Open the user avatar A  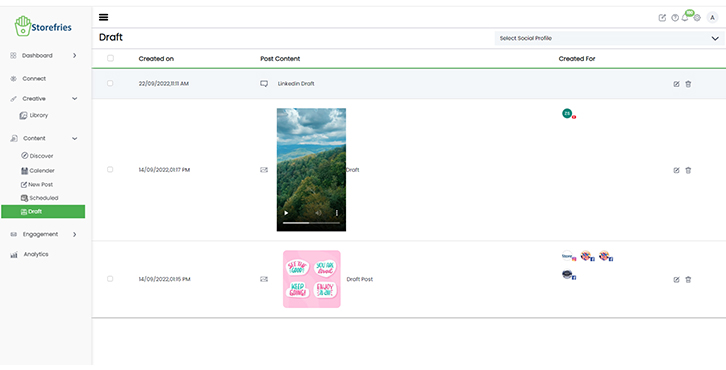click(x=712, y=18)
